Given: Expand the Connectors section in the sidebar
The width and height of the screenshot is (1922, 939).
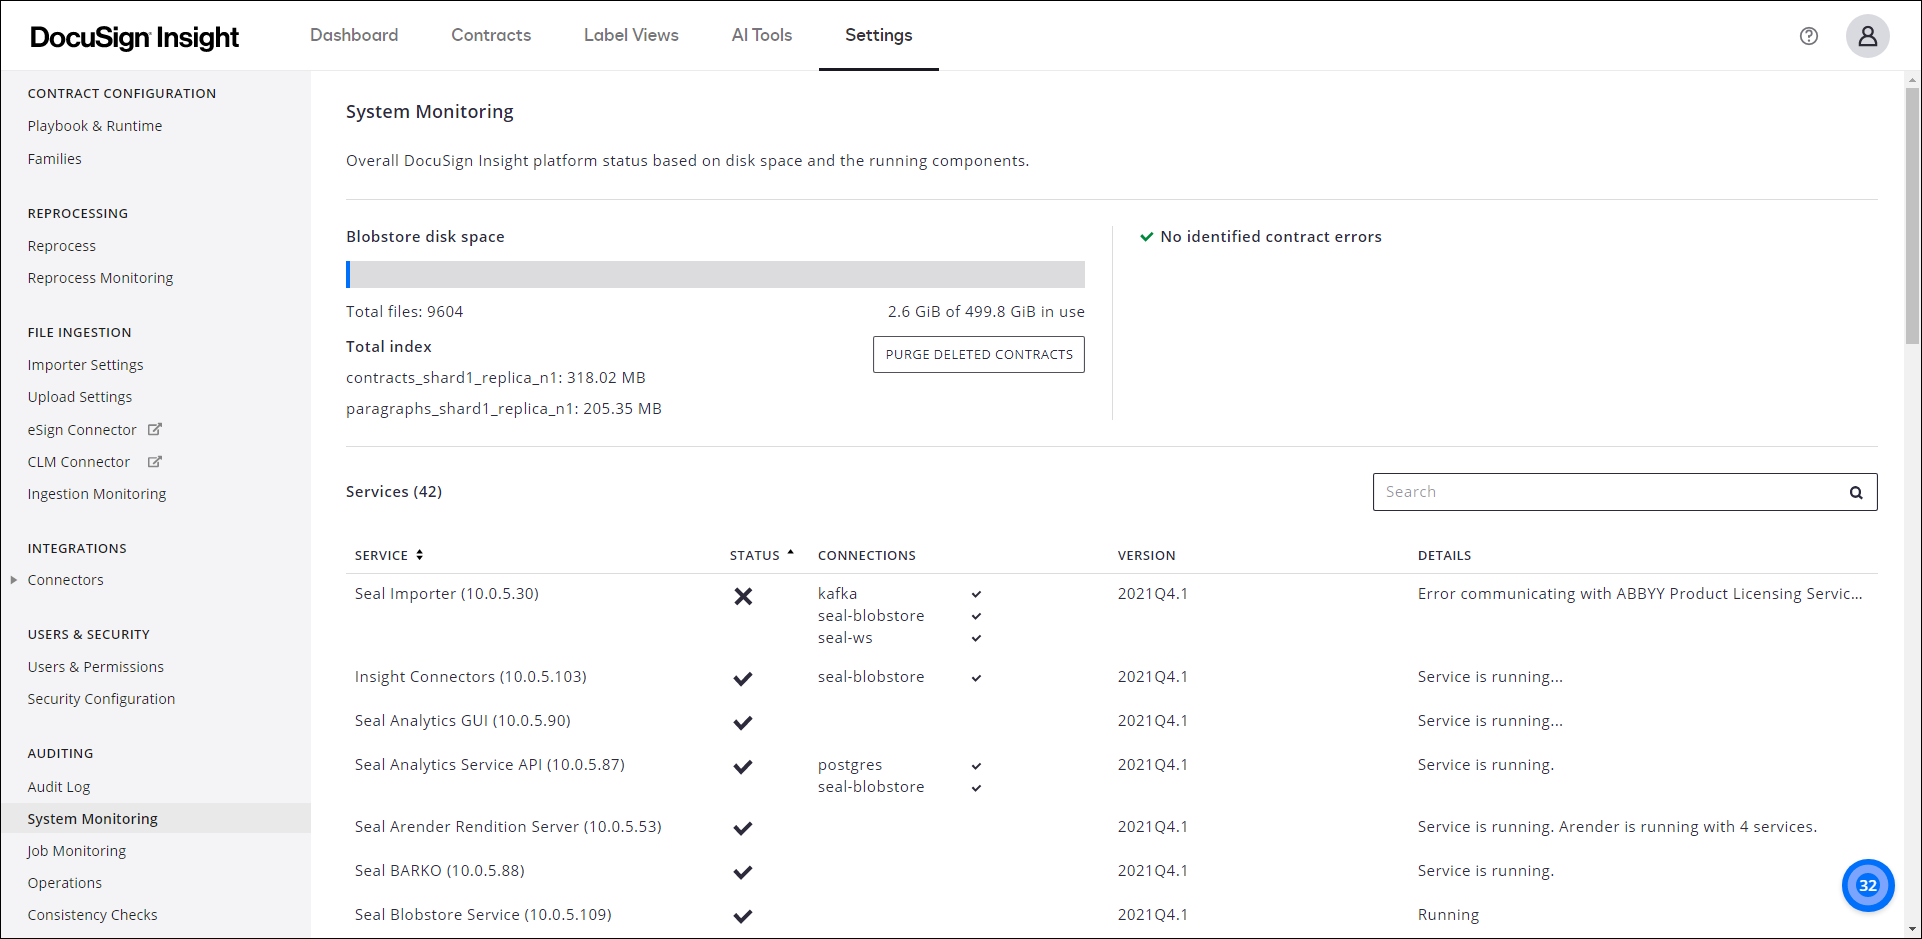Looking at the screenshot, I should click(13, 579).
